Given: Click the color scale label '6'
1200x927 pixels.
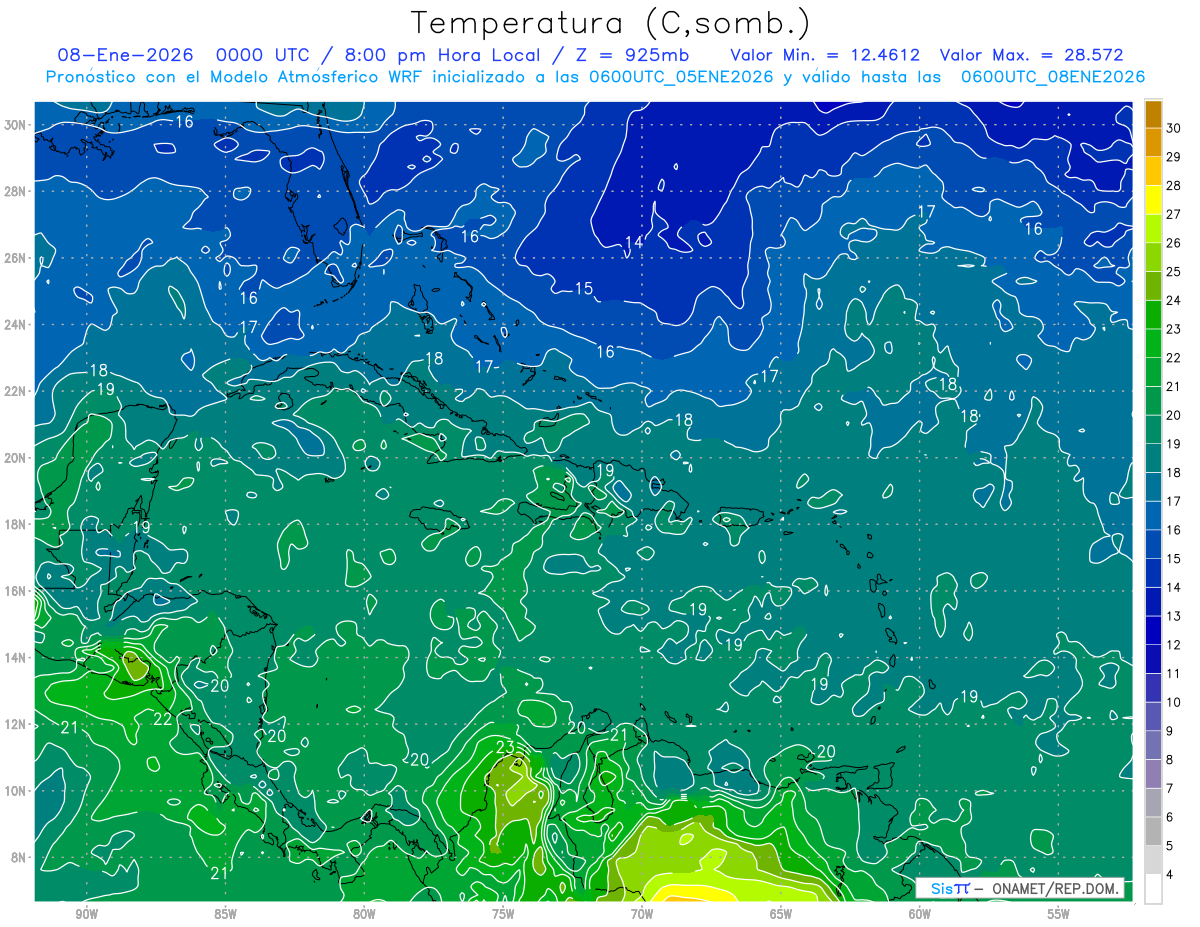Looking at the screenshot, I should [x=1171, y=818].
